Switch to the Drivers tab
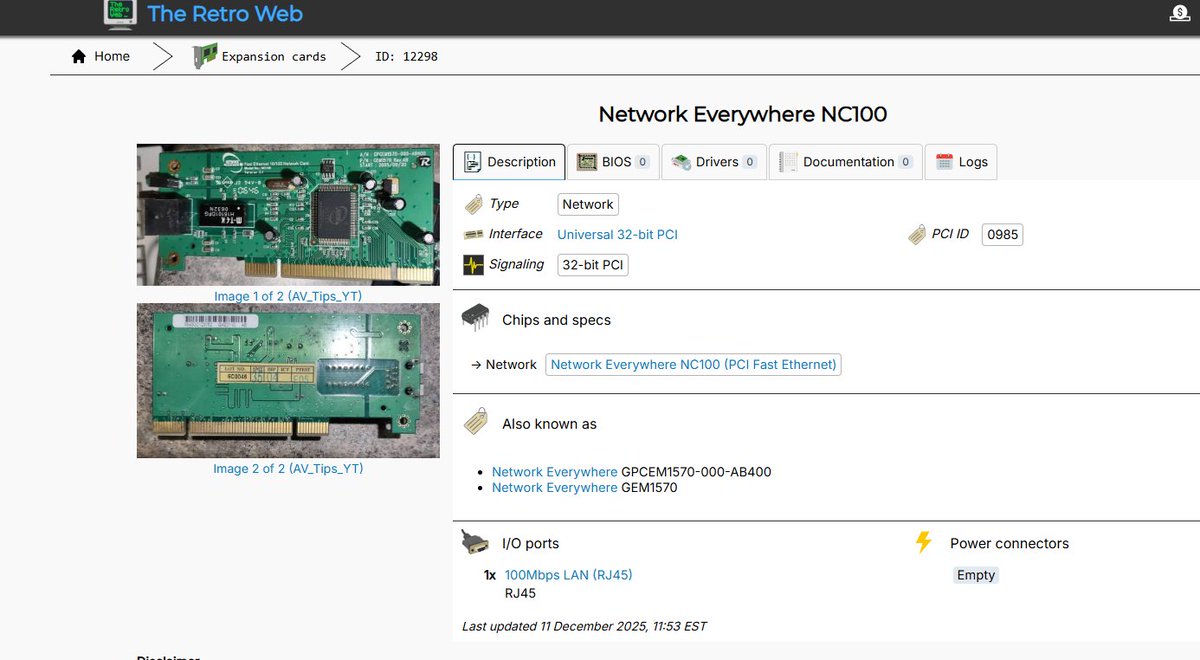 pos(714,162)
